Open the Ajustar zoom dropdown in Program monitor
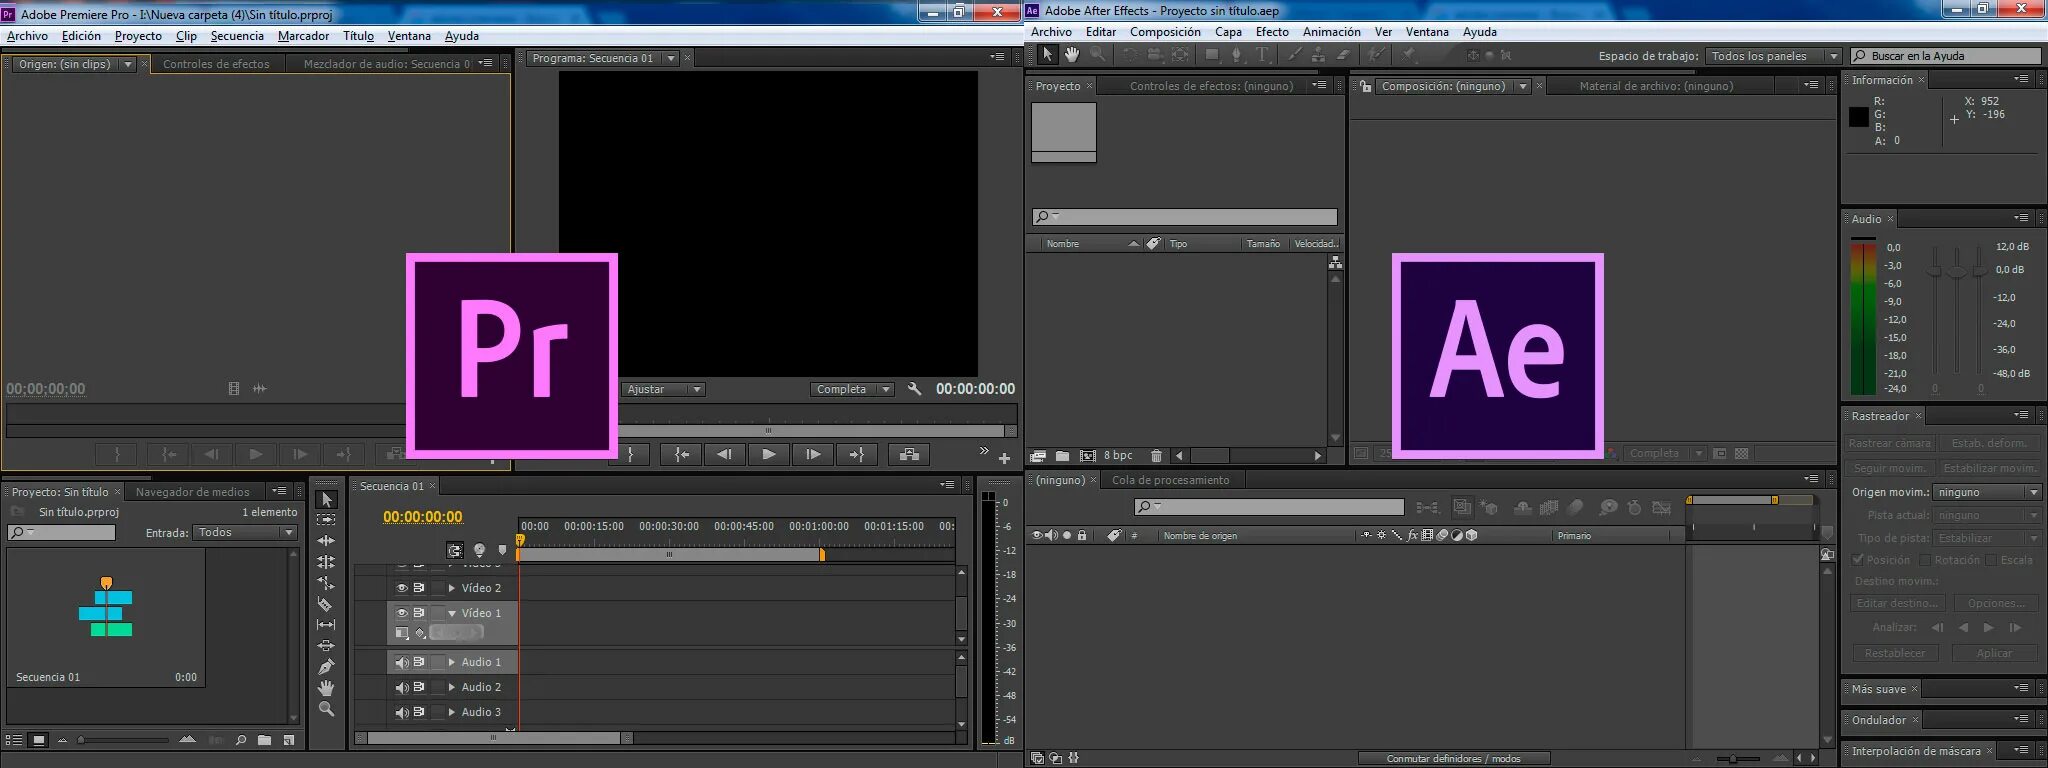The height and width of the screenshot is (768, 2048). pos(664,389)
